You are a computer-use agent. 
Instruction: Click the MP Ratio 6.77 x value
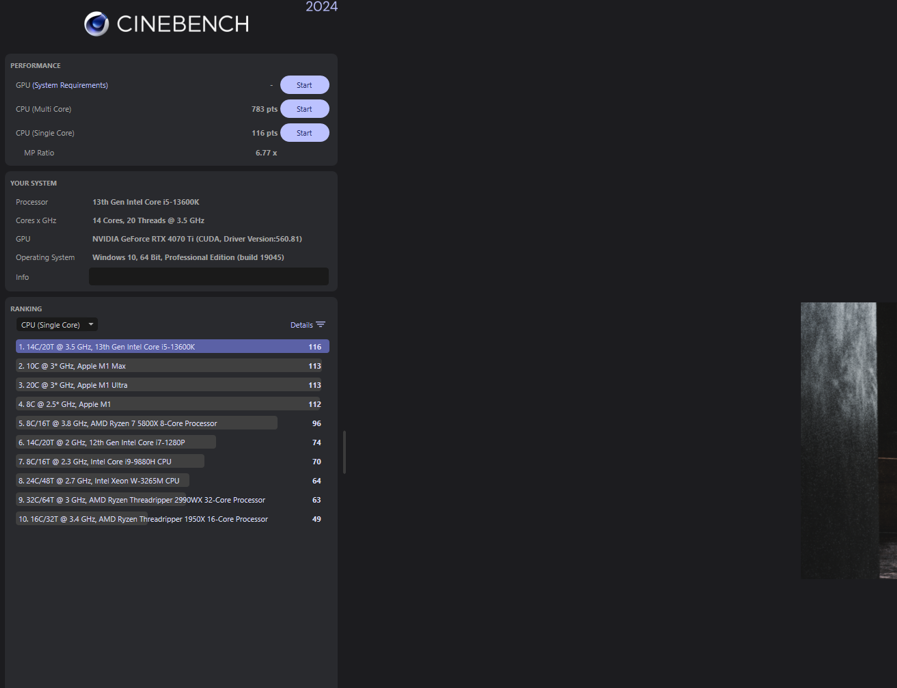266,153
